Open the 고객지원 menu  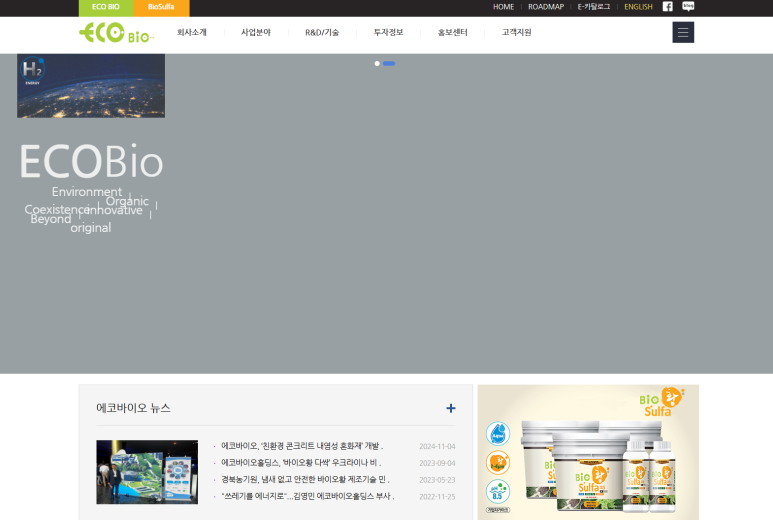pos(517,33)
